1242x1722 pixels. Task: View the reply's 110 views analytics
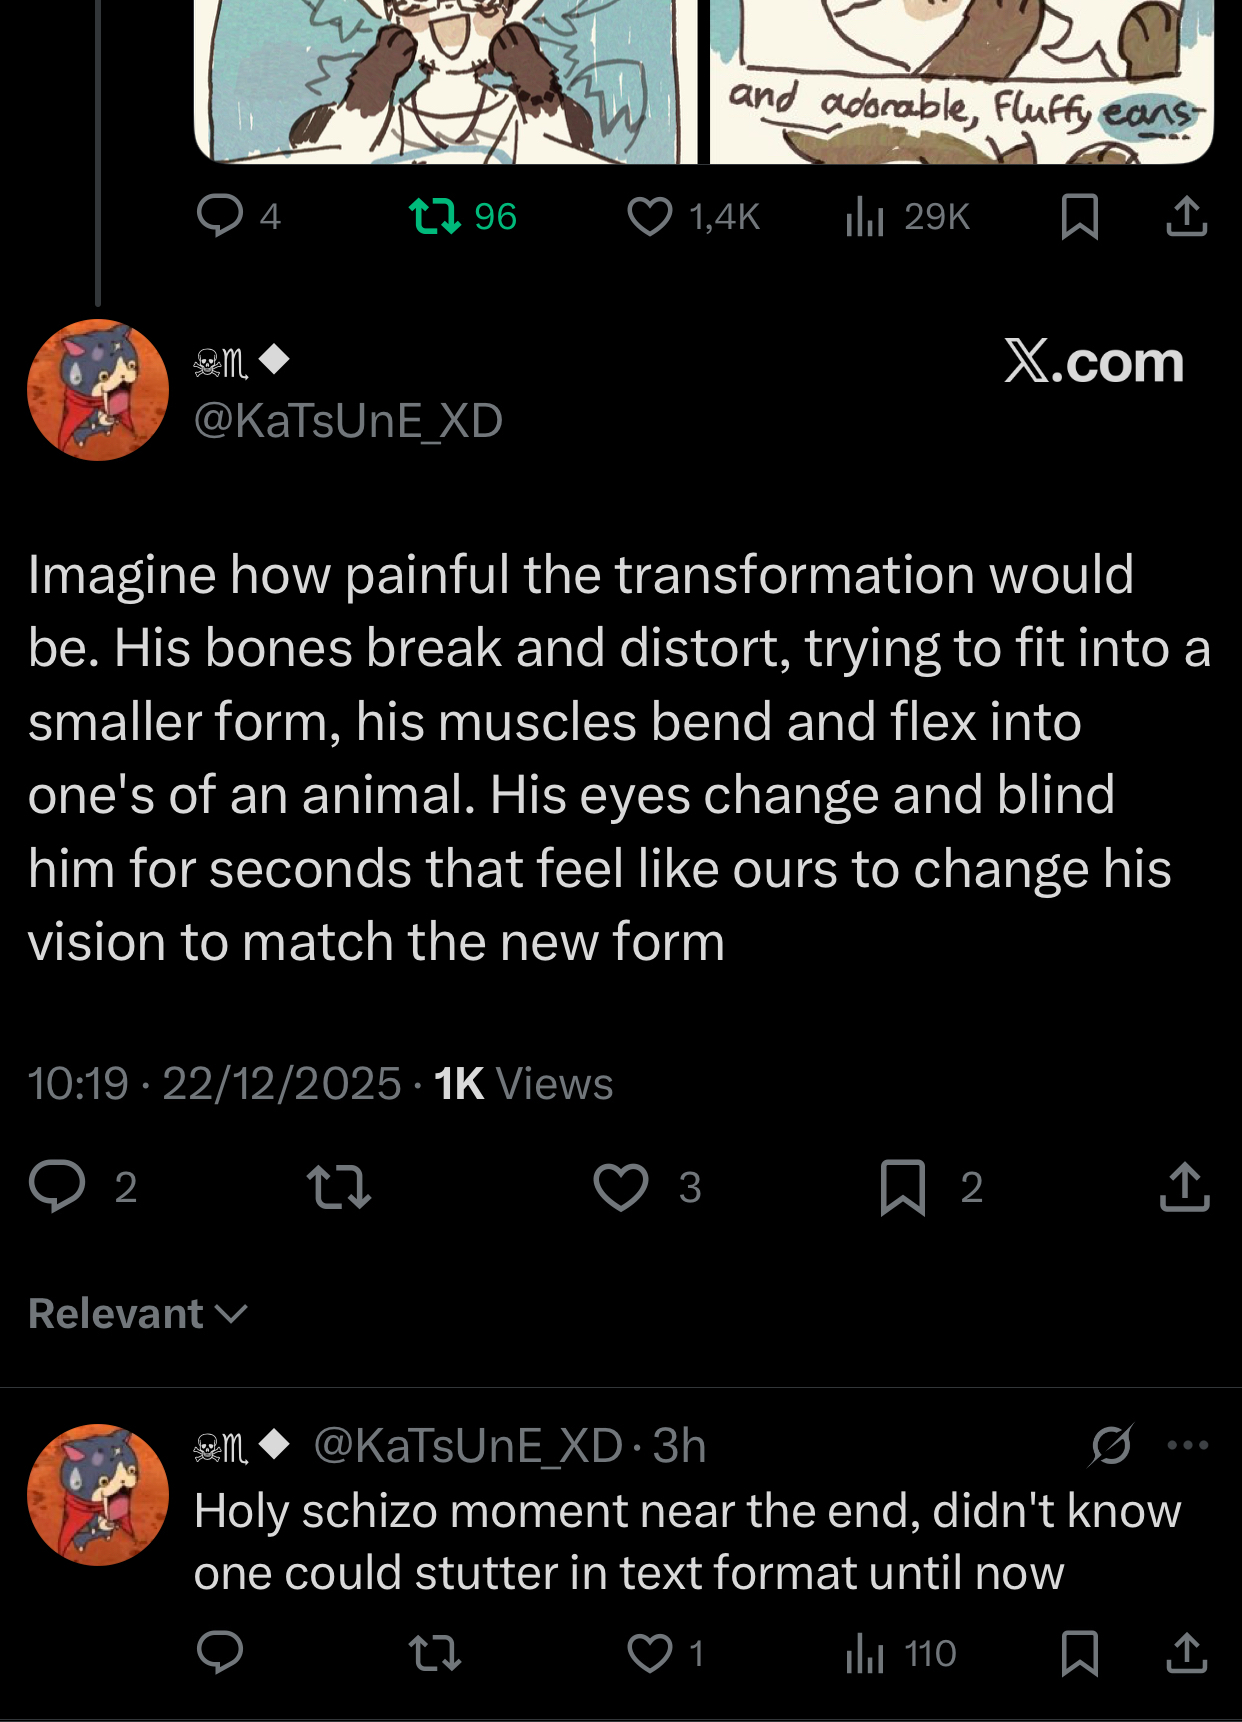866,1653
